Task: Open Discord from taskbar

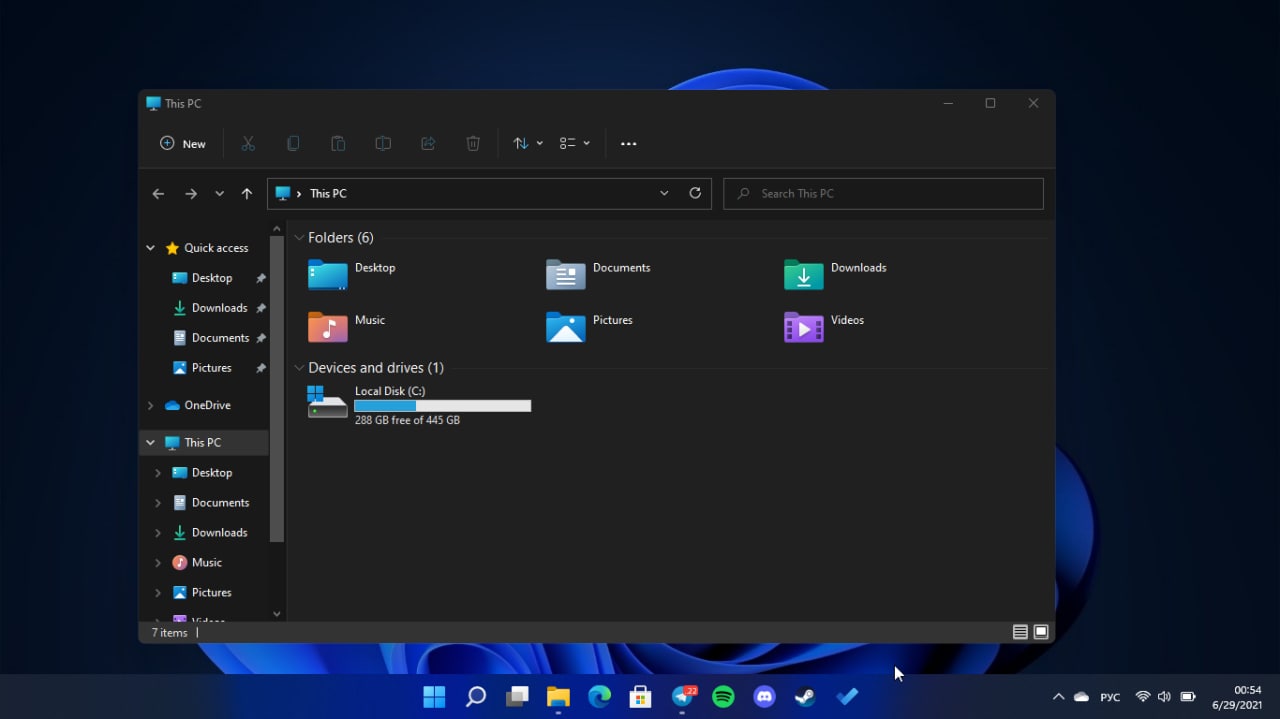Action: click(x=764, y=697)
